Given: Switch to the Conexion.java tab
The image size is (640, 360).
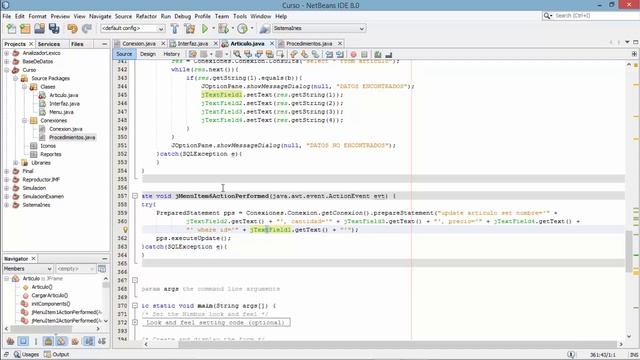Looking at the screenshot, I should 139,43.
